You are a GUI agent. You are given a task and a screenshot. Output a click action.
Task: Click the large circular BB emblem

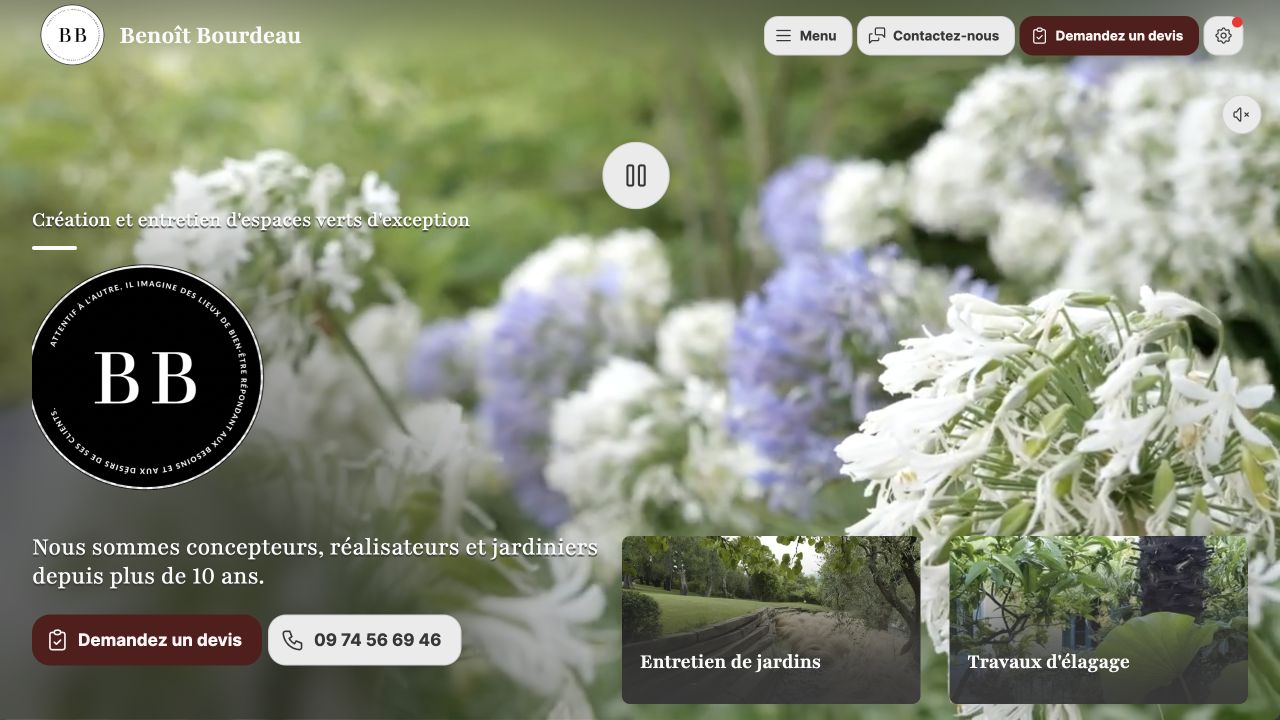point(147,377)
